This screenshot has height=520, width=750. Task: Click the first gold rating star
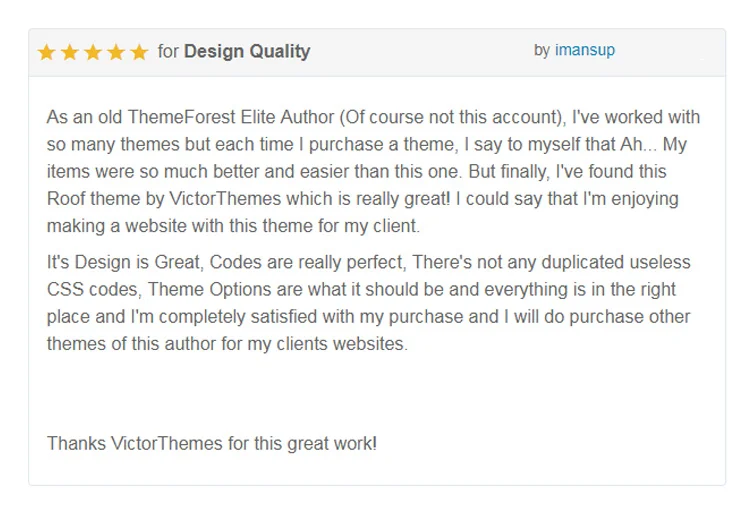click(x=46, y=52)
